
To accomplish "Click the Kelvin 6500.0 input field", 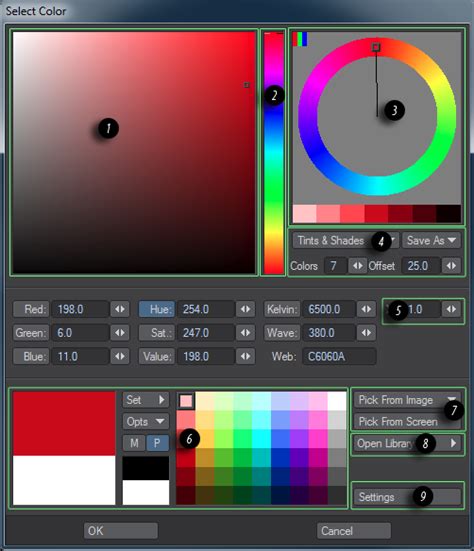I will (x=329, y=309).
